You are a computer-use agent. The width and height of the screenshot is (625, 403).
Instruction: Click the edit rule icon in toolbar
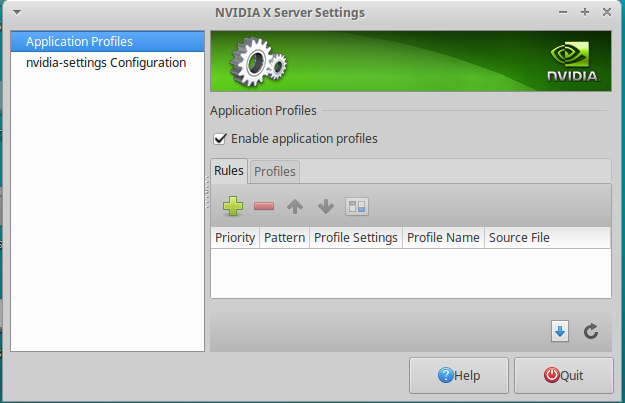coord(357,206)
